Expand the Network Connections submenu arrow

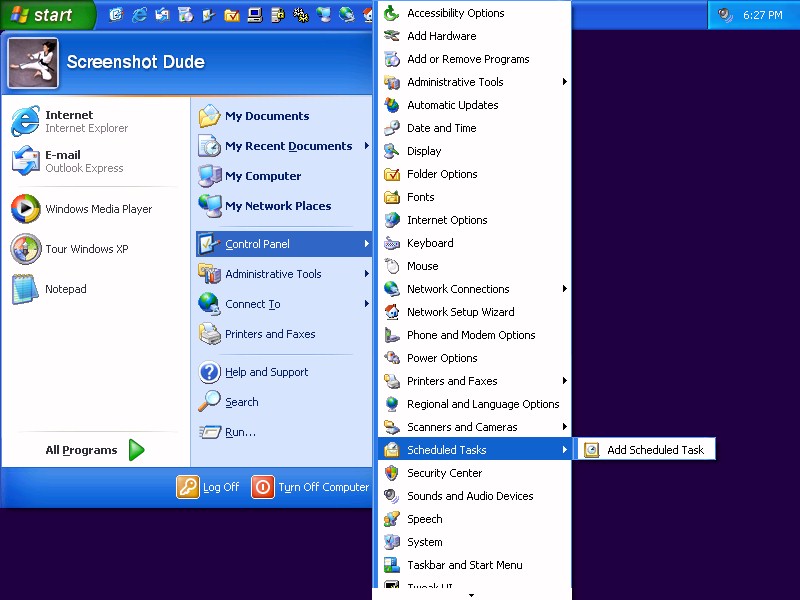coord(565,289)
